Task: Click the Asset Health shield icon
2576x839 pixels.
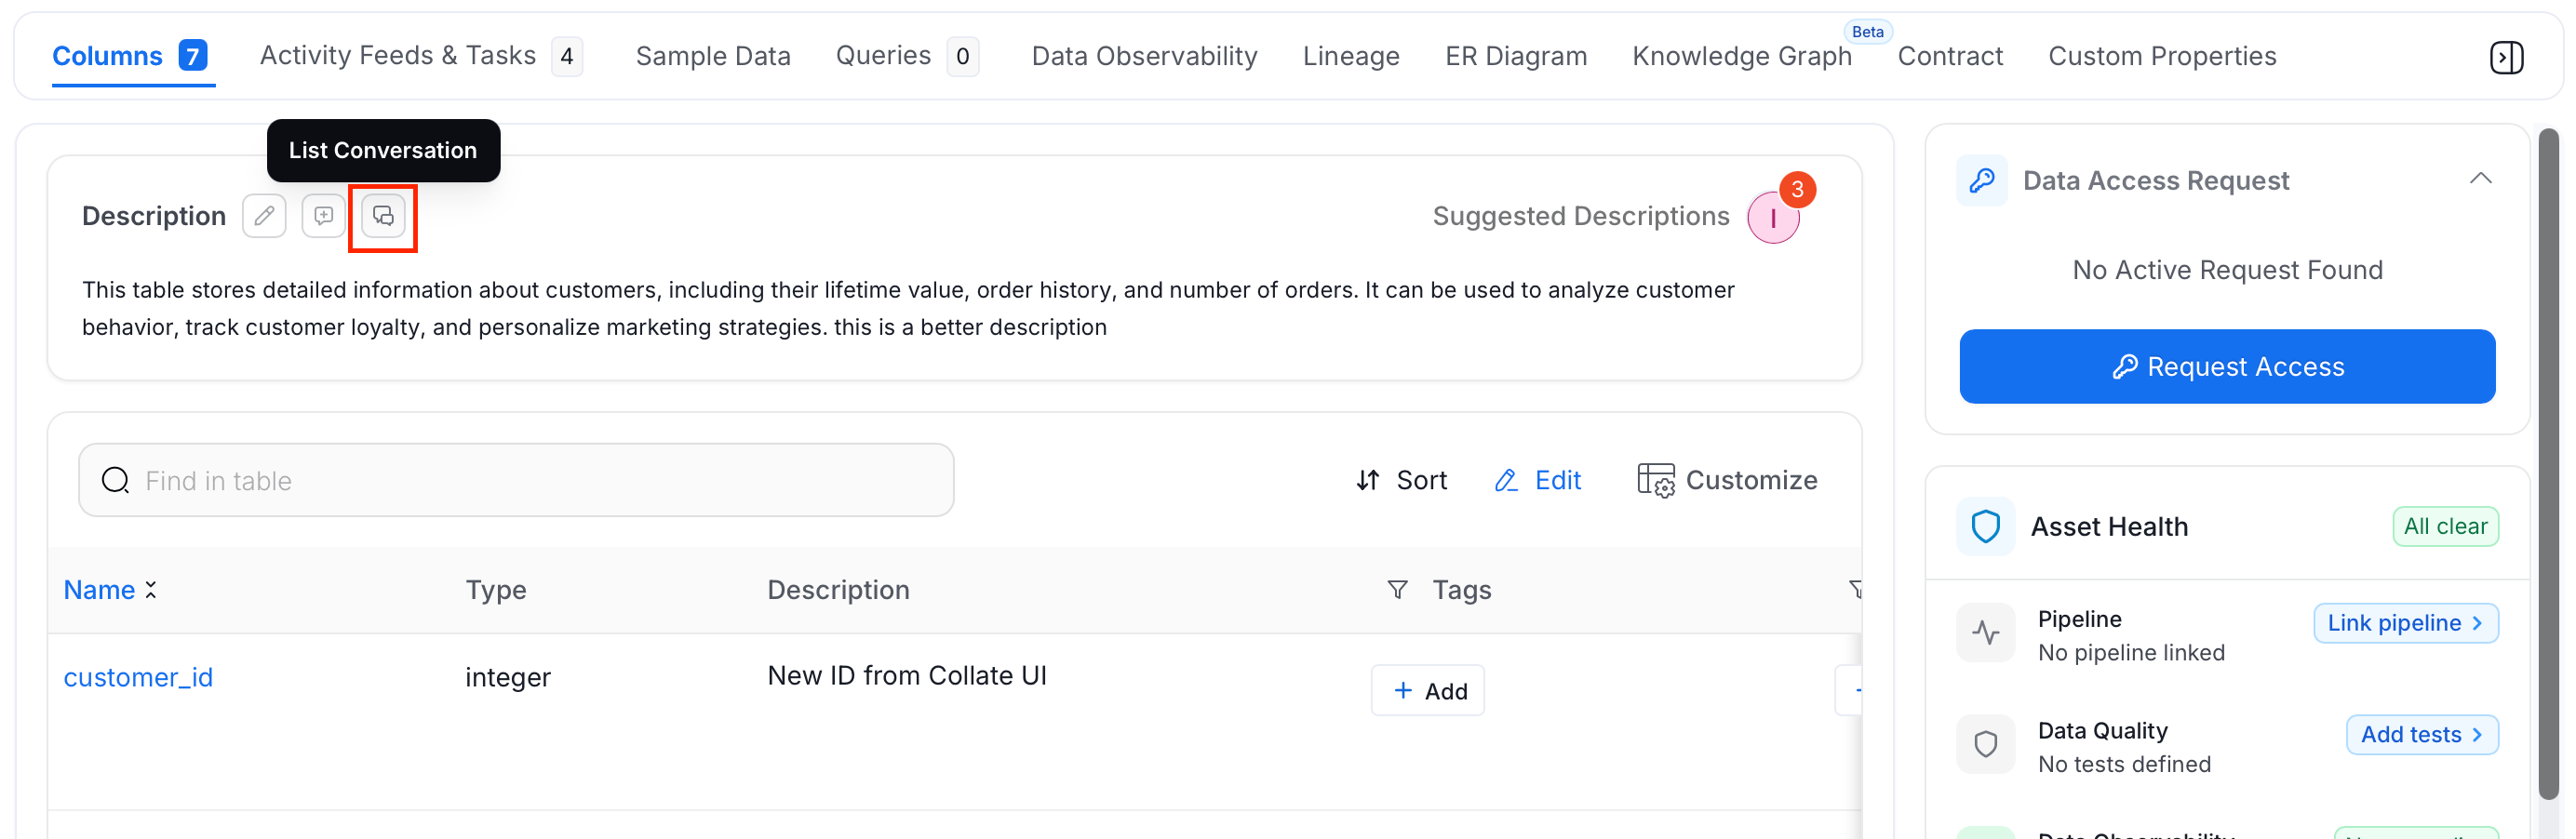Action: click(x=1985, y=527)
